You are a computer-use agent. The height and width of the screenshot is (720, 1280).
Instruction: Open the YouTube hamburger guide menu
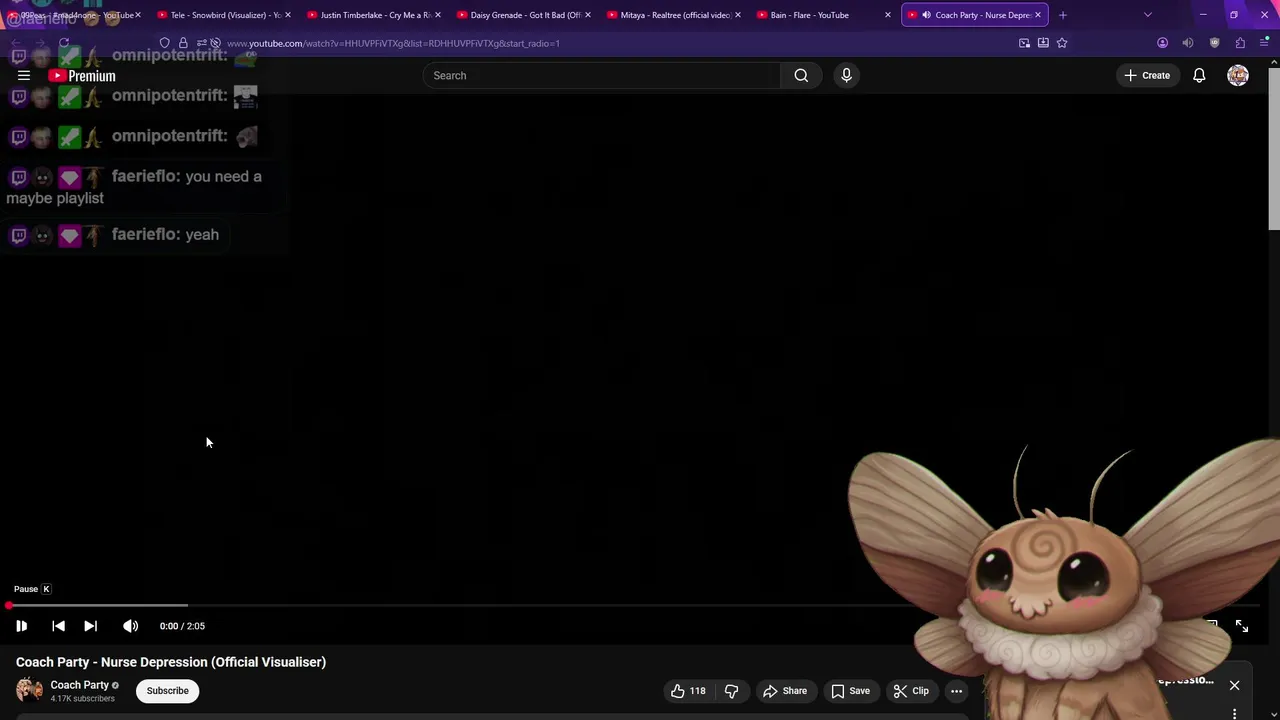point(24,75)
